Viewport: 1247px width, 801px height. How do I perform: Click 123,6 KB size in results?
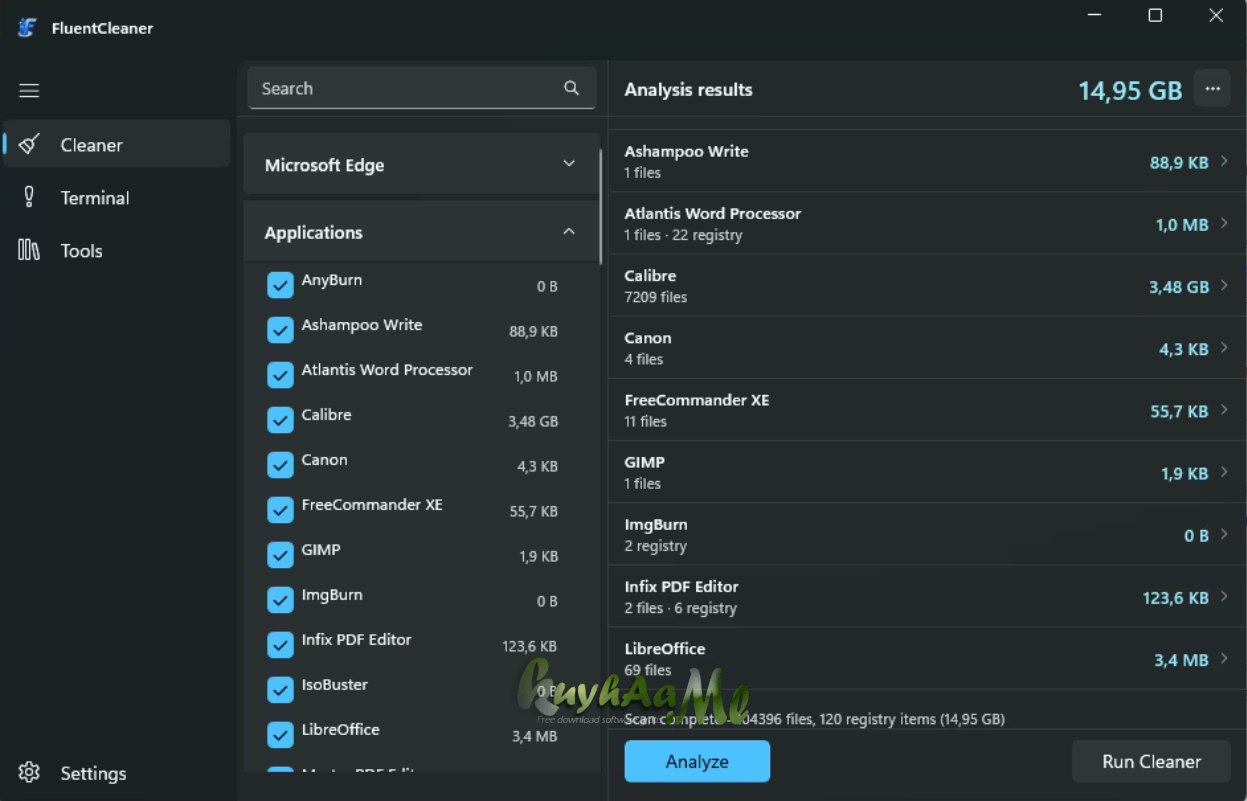click(1175, 598)
